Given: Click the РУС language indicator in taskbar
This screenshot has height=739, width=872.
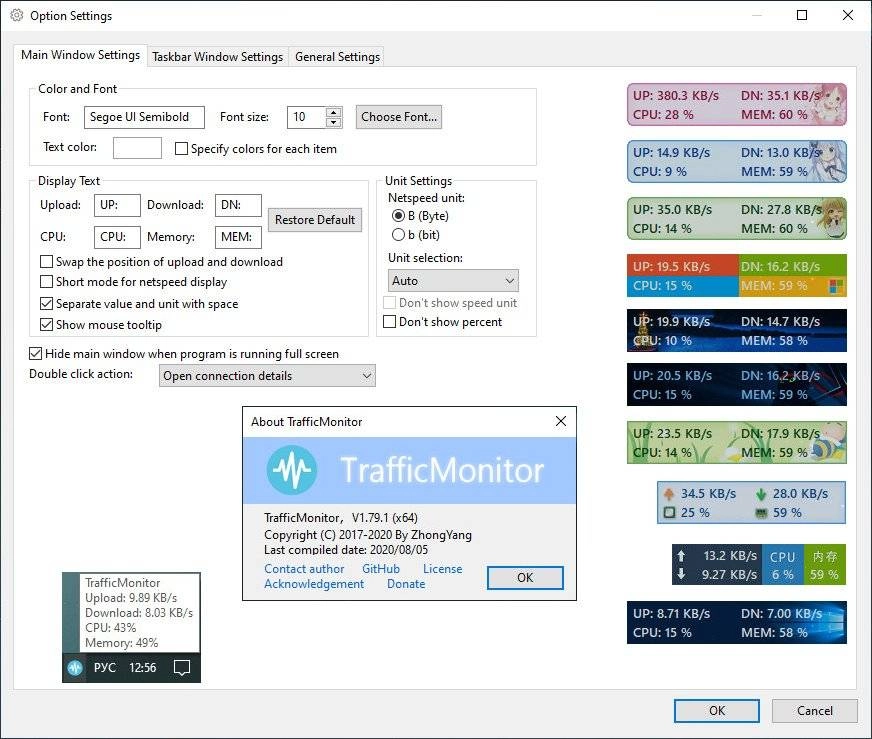Looking at the screenshot, I should pyautogui.click(x=105, y=667).
